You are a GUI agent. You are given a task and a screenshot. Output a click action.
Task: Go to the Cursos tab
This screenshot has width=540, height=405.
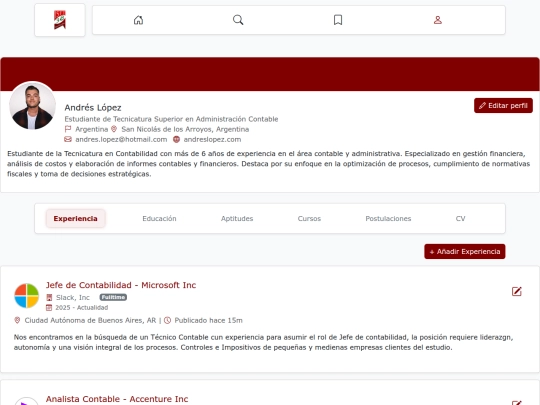pos(309,218)
